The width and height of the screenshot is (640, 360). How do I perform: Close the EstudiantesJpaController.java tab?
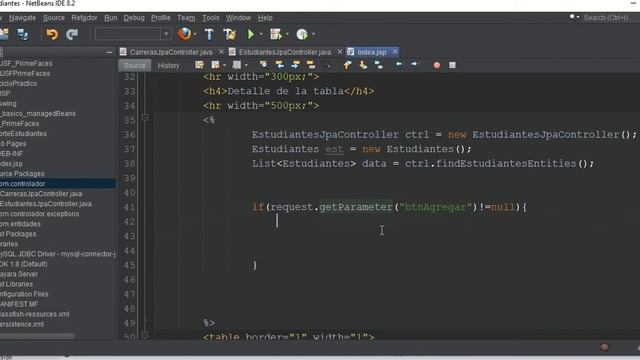click(339, 52)
